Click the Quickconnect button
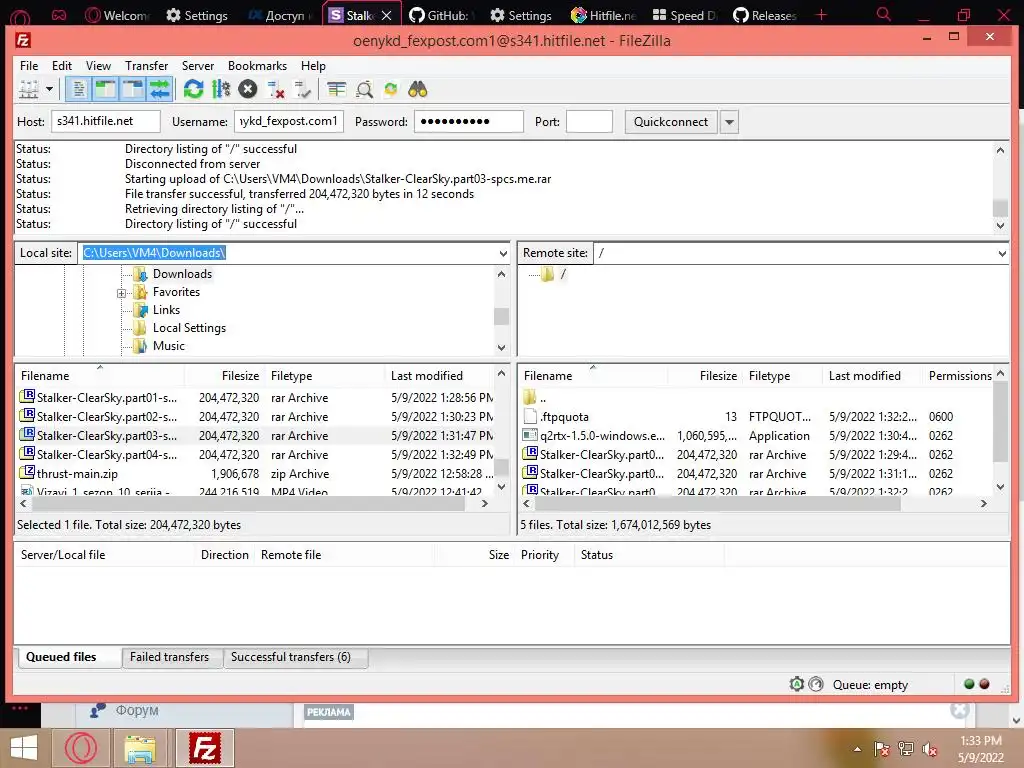Screen dimensions: 1024x768 pyautogui.click(x=671, y=121)
